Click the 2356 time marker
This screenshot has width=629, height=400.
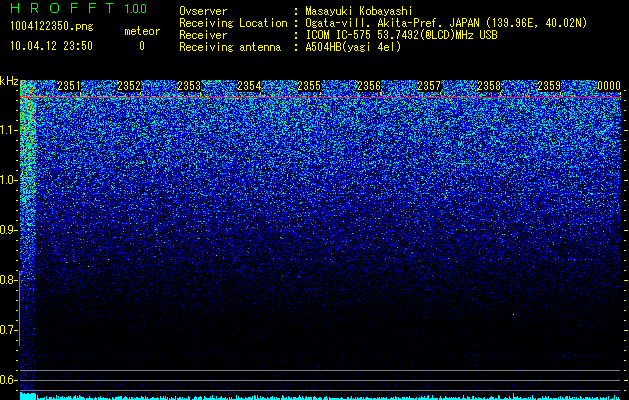tap(369, 86)
